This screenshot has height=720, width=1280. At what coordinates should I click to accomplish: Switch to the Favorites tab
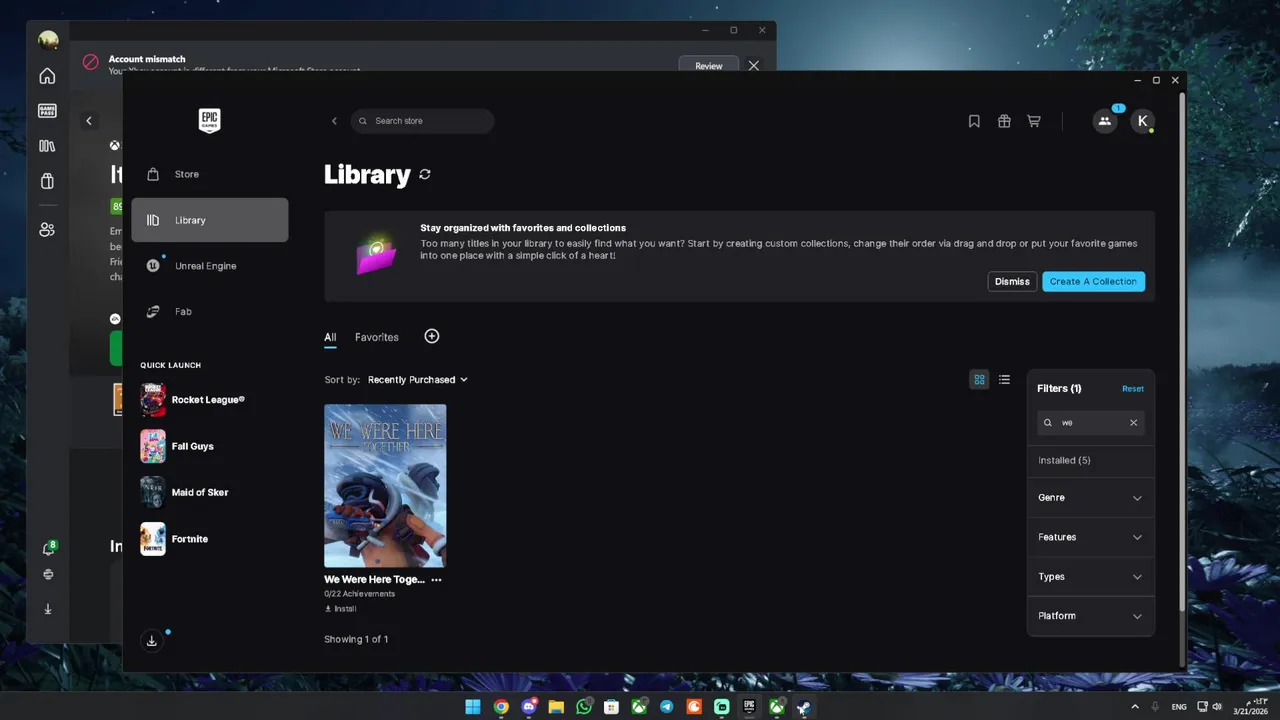pos(377,338)
